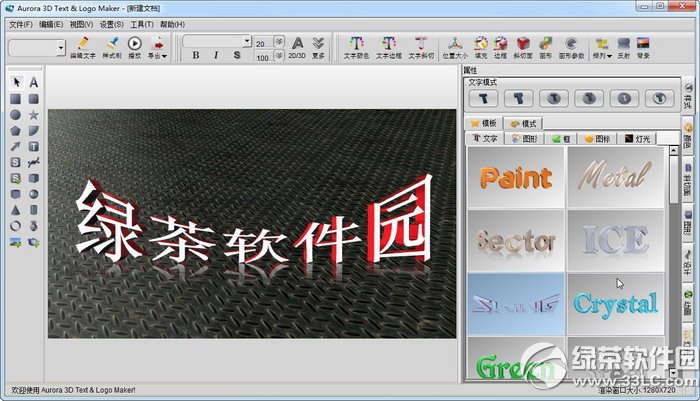The height and width of the screenshot is (401, 700).
Task: Switch 2D/3D text mode
Action: [x=297, y=47]
